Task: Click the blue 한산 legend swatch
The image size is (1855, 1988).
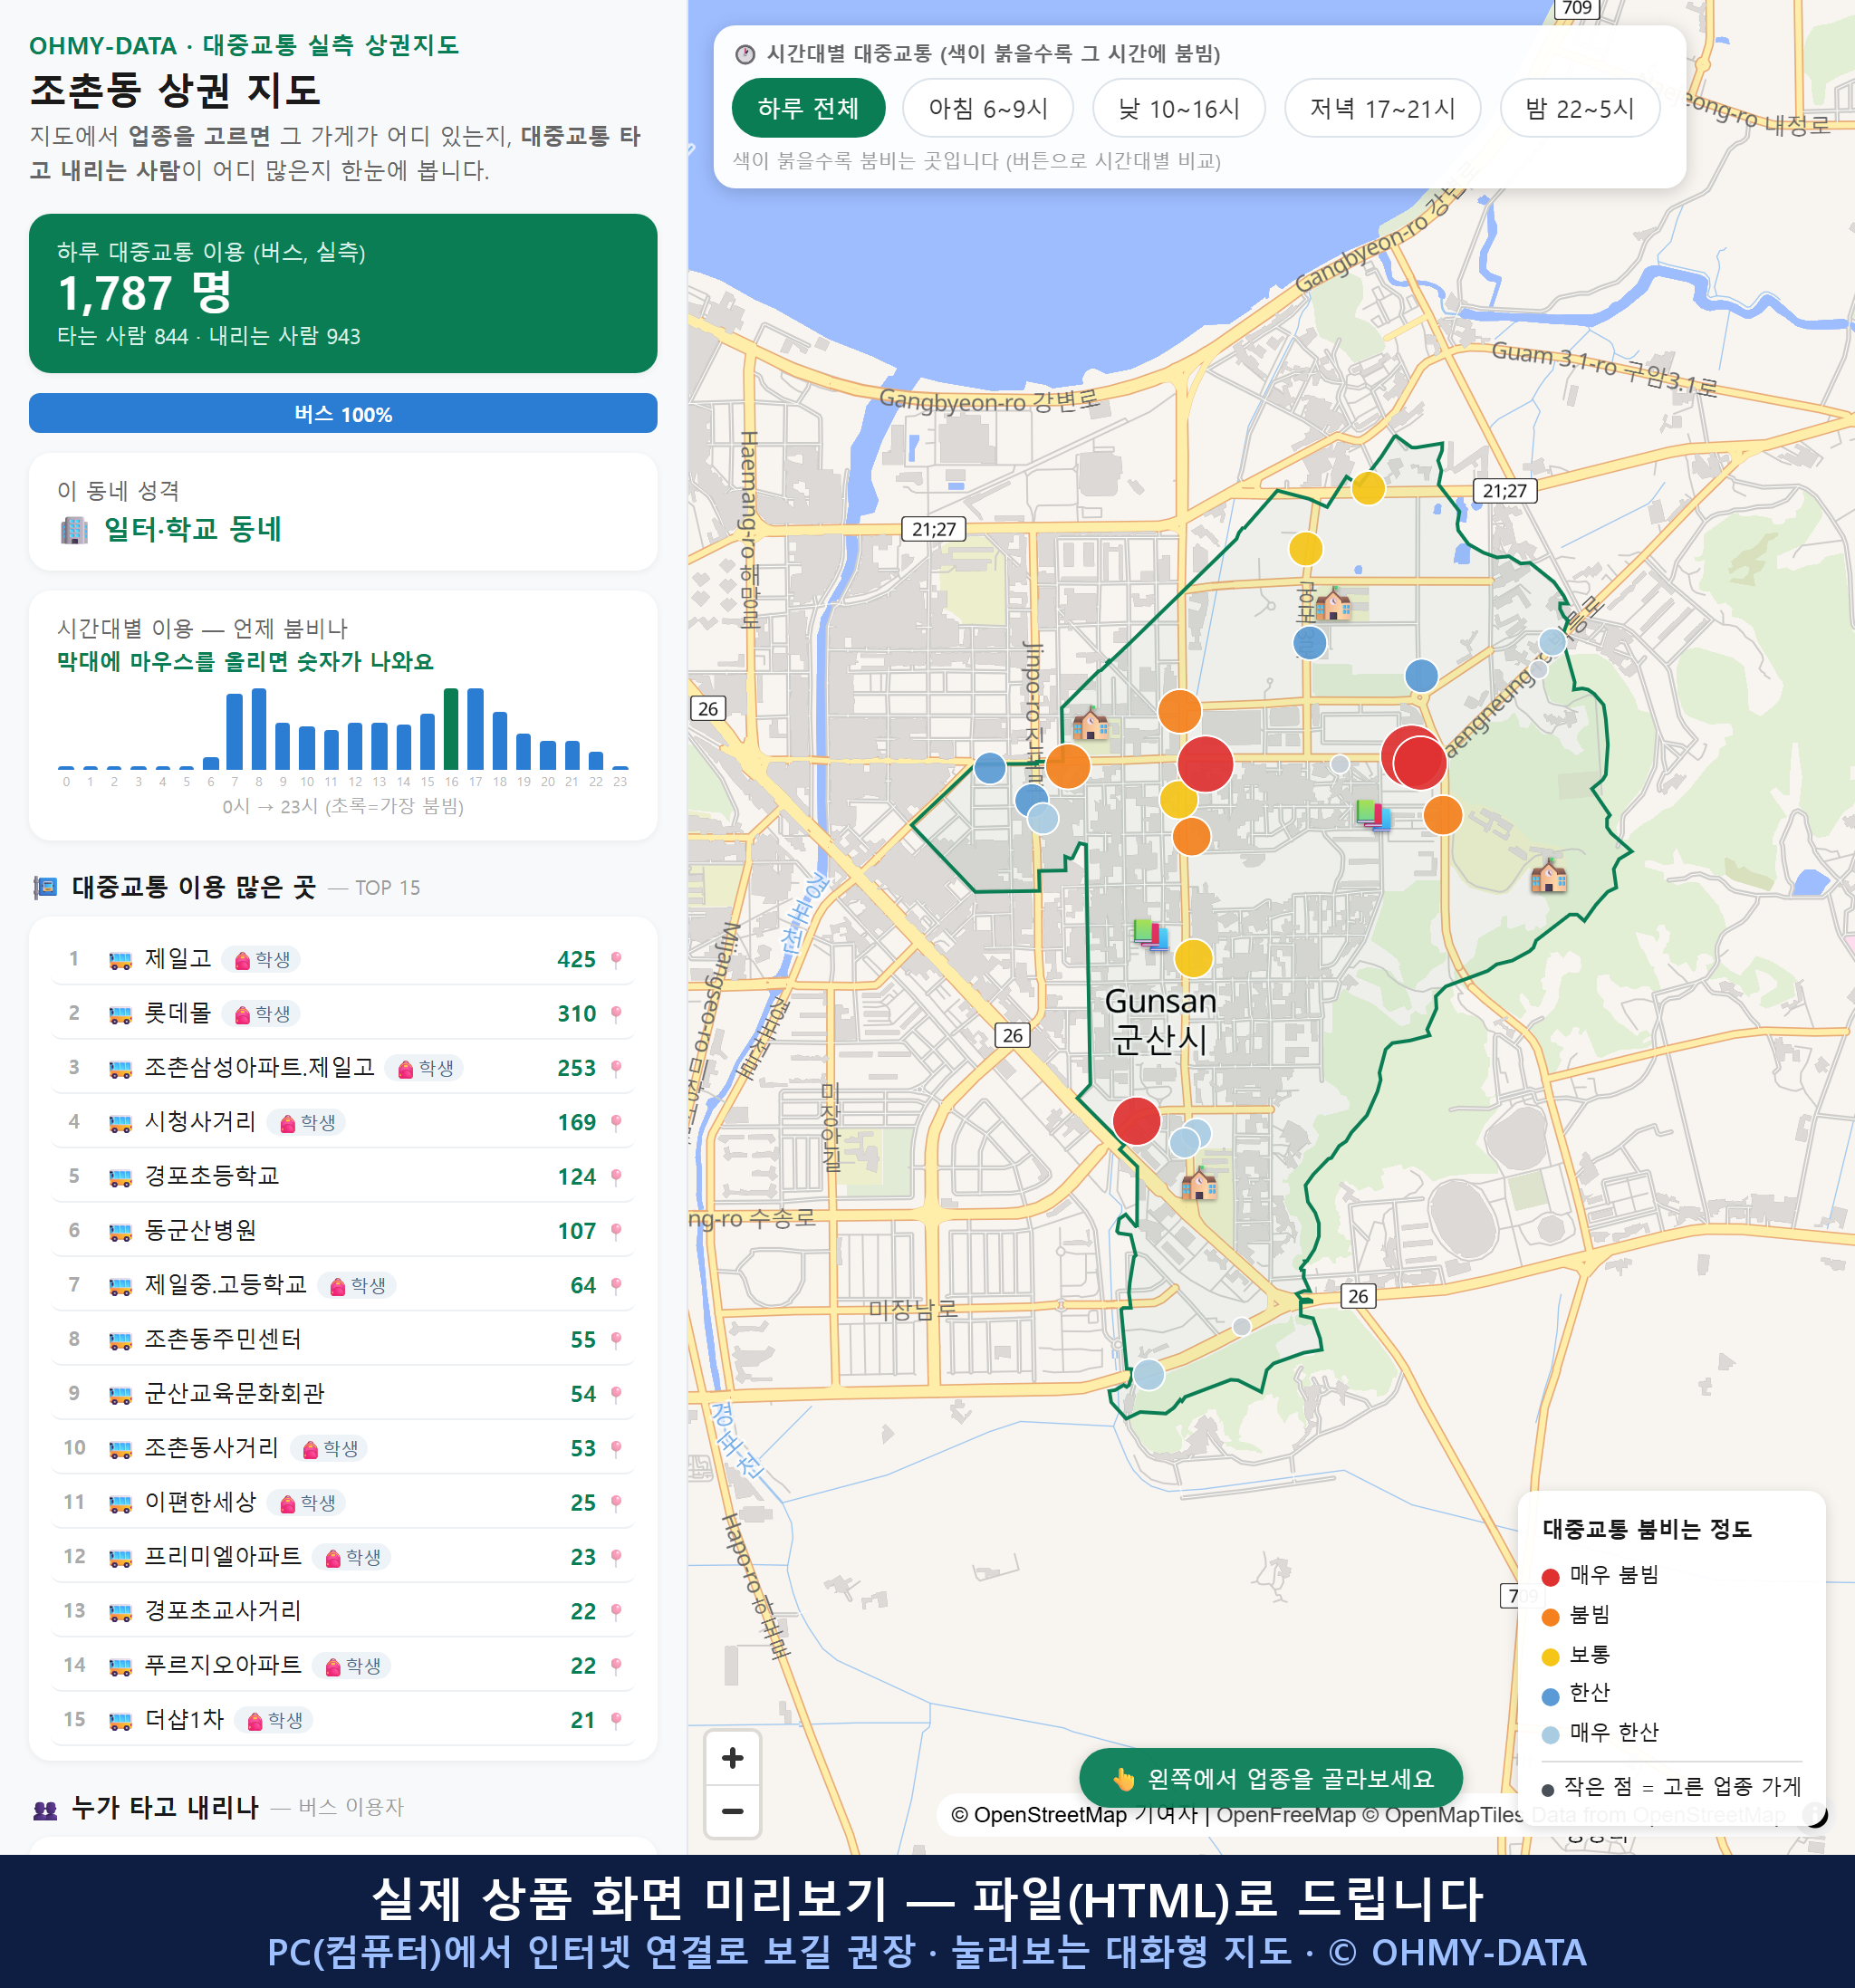Action: click(x=1550, y=1696)
